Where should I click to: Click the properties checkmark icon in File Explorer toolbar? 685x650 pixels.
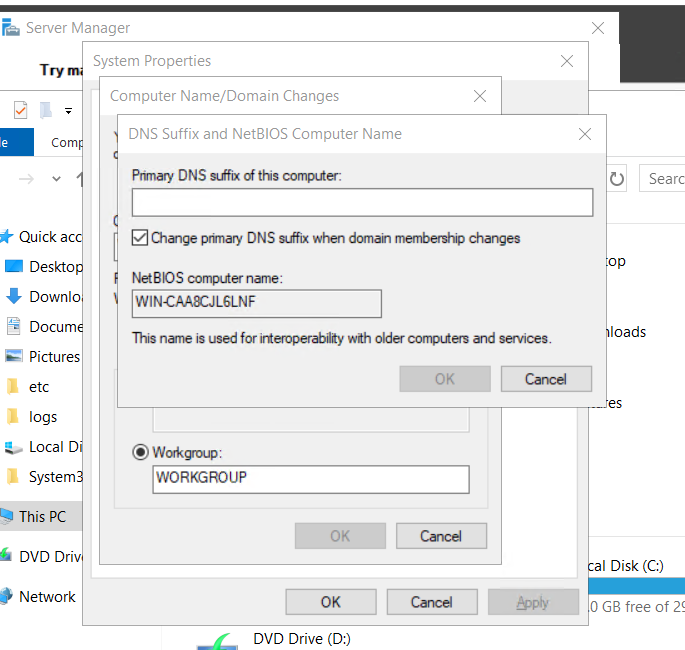pyautogui.click(x=20, y=110)
